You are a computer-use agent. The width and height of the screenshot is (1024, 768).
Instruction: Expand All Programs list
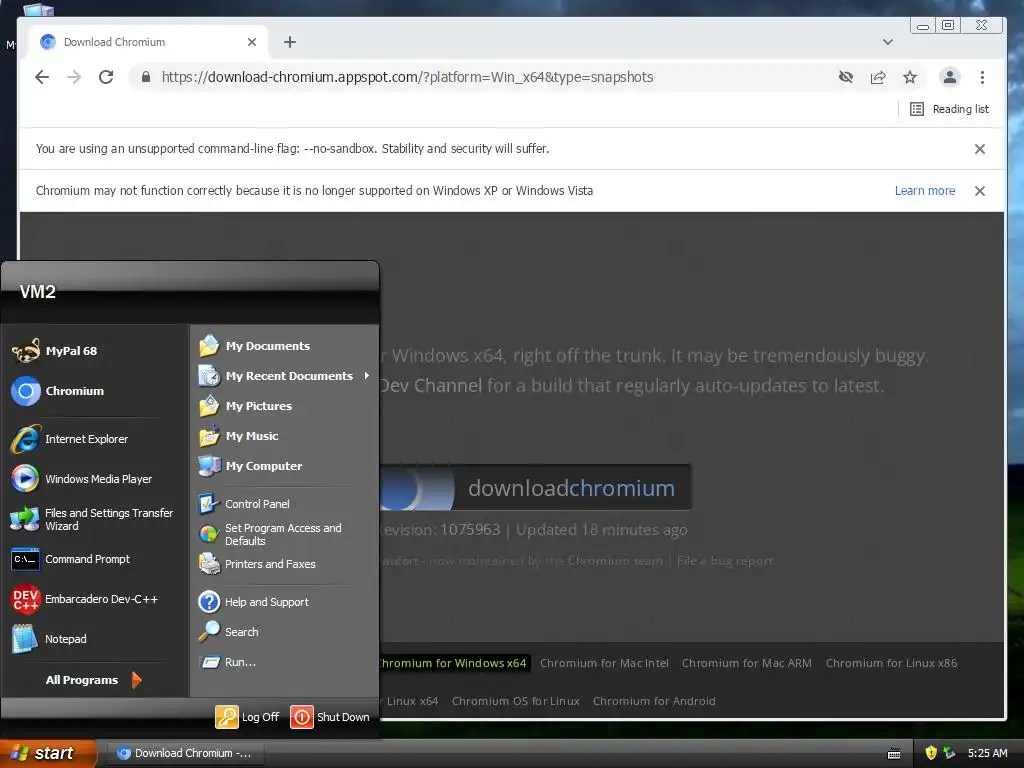[x=95, y=680]
